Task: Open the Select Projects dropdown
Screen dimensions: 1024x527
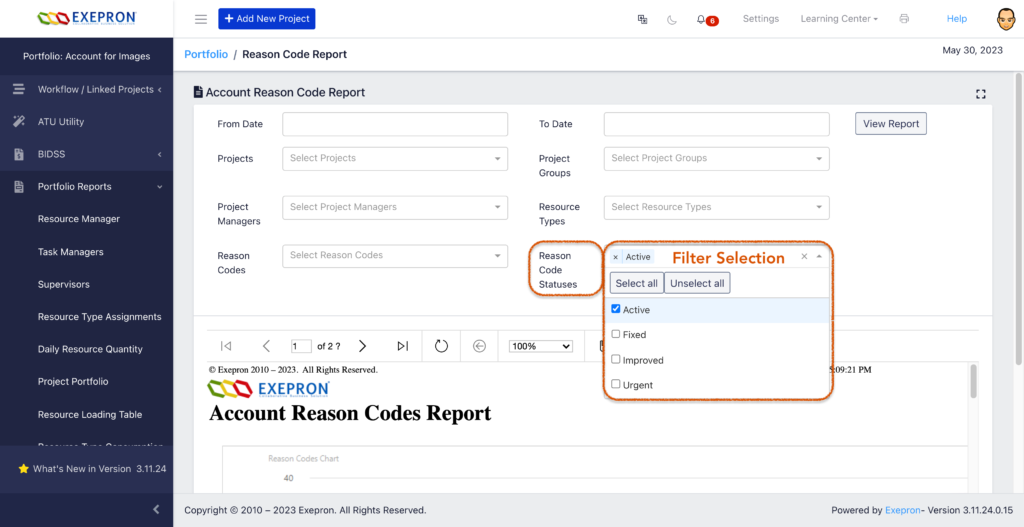Action: (395, 158)
